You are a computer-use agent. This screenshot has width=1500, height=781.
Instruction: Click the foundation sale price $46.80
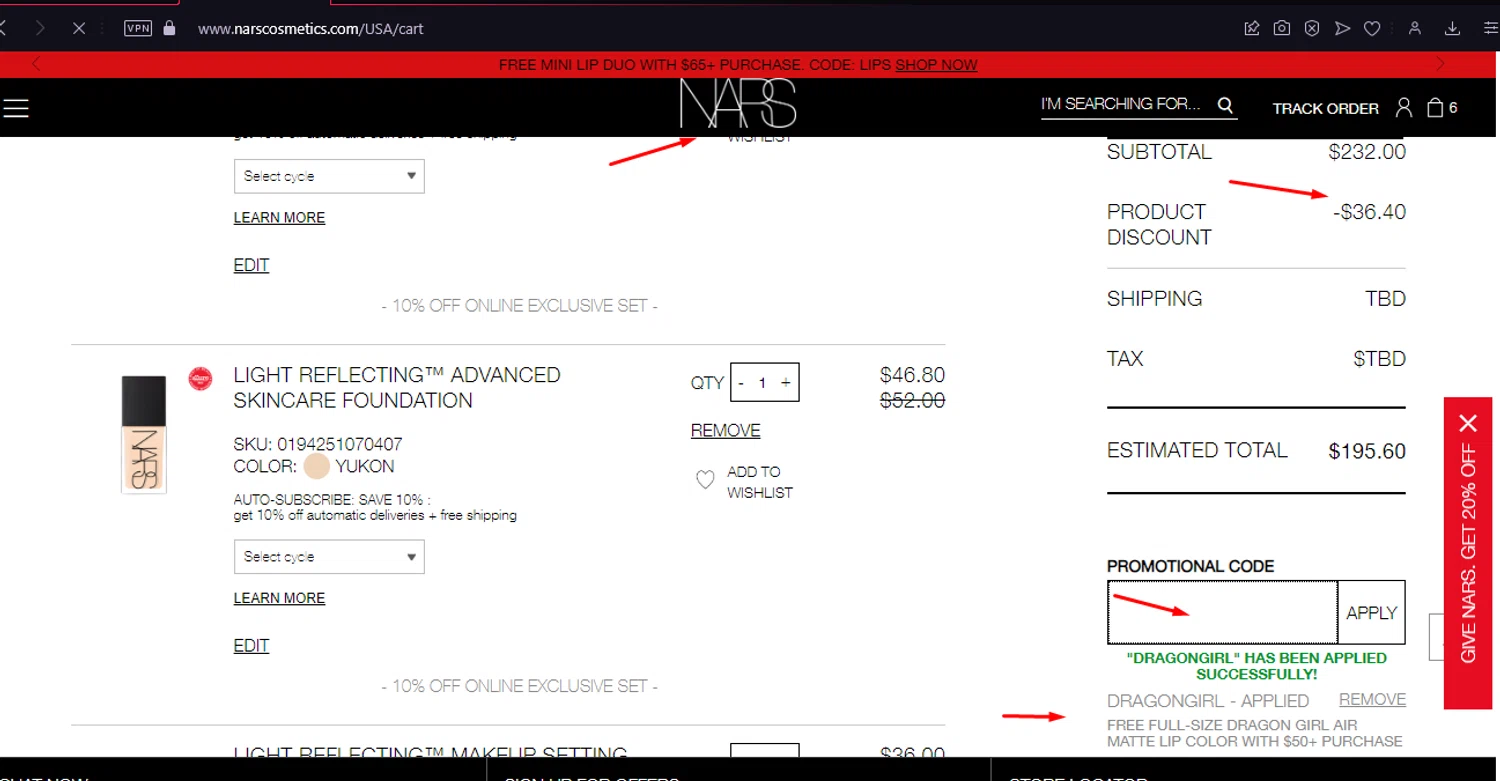click(x=912, y=375)
